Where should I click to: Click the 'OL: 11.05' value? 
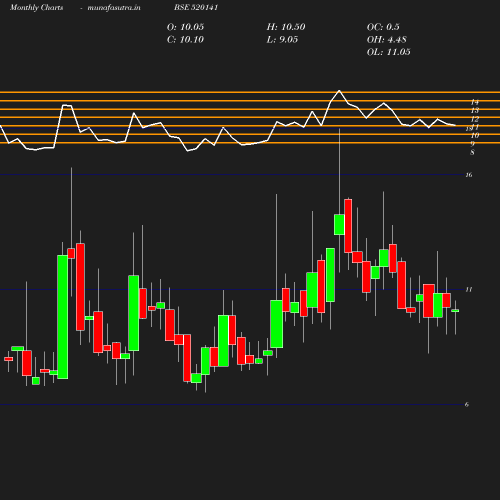coord(389,52)
